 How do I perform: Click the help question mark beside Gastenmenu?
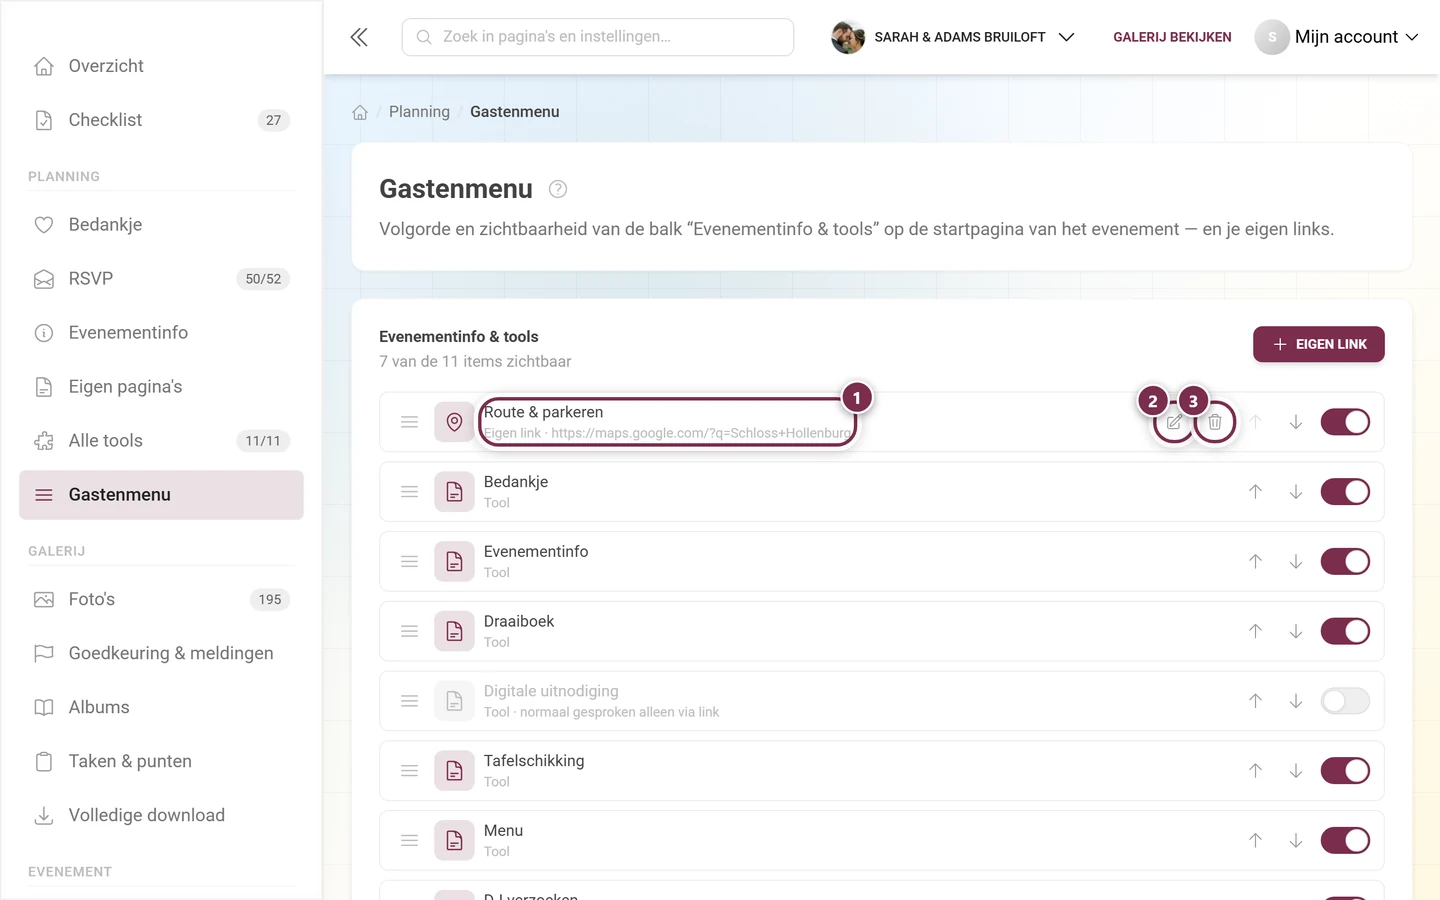[x=558, y=189]
